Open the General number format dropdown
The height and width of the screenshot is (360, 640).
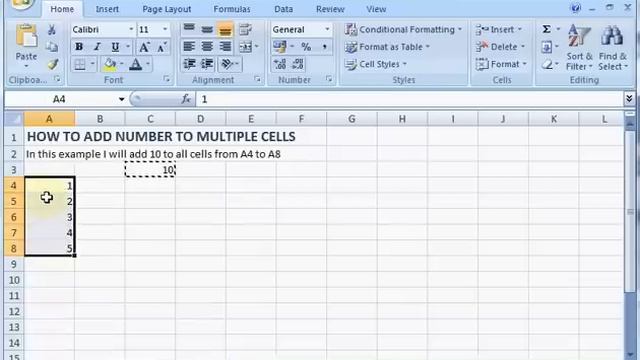pos(327,29)
